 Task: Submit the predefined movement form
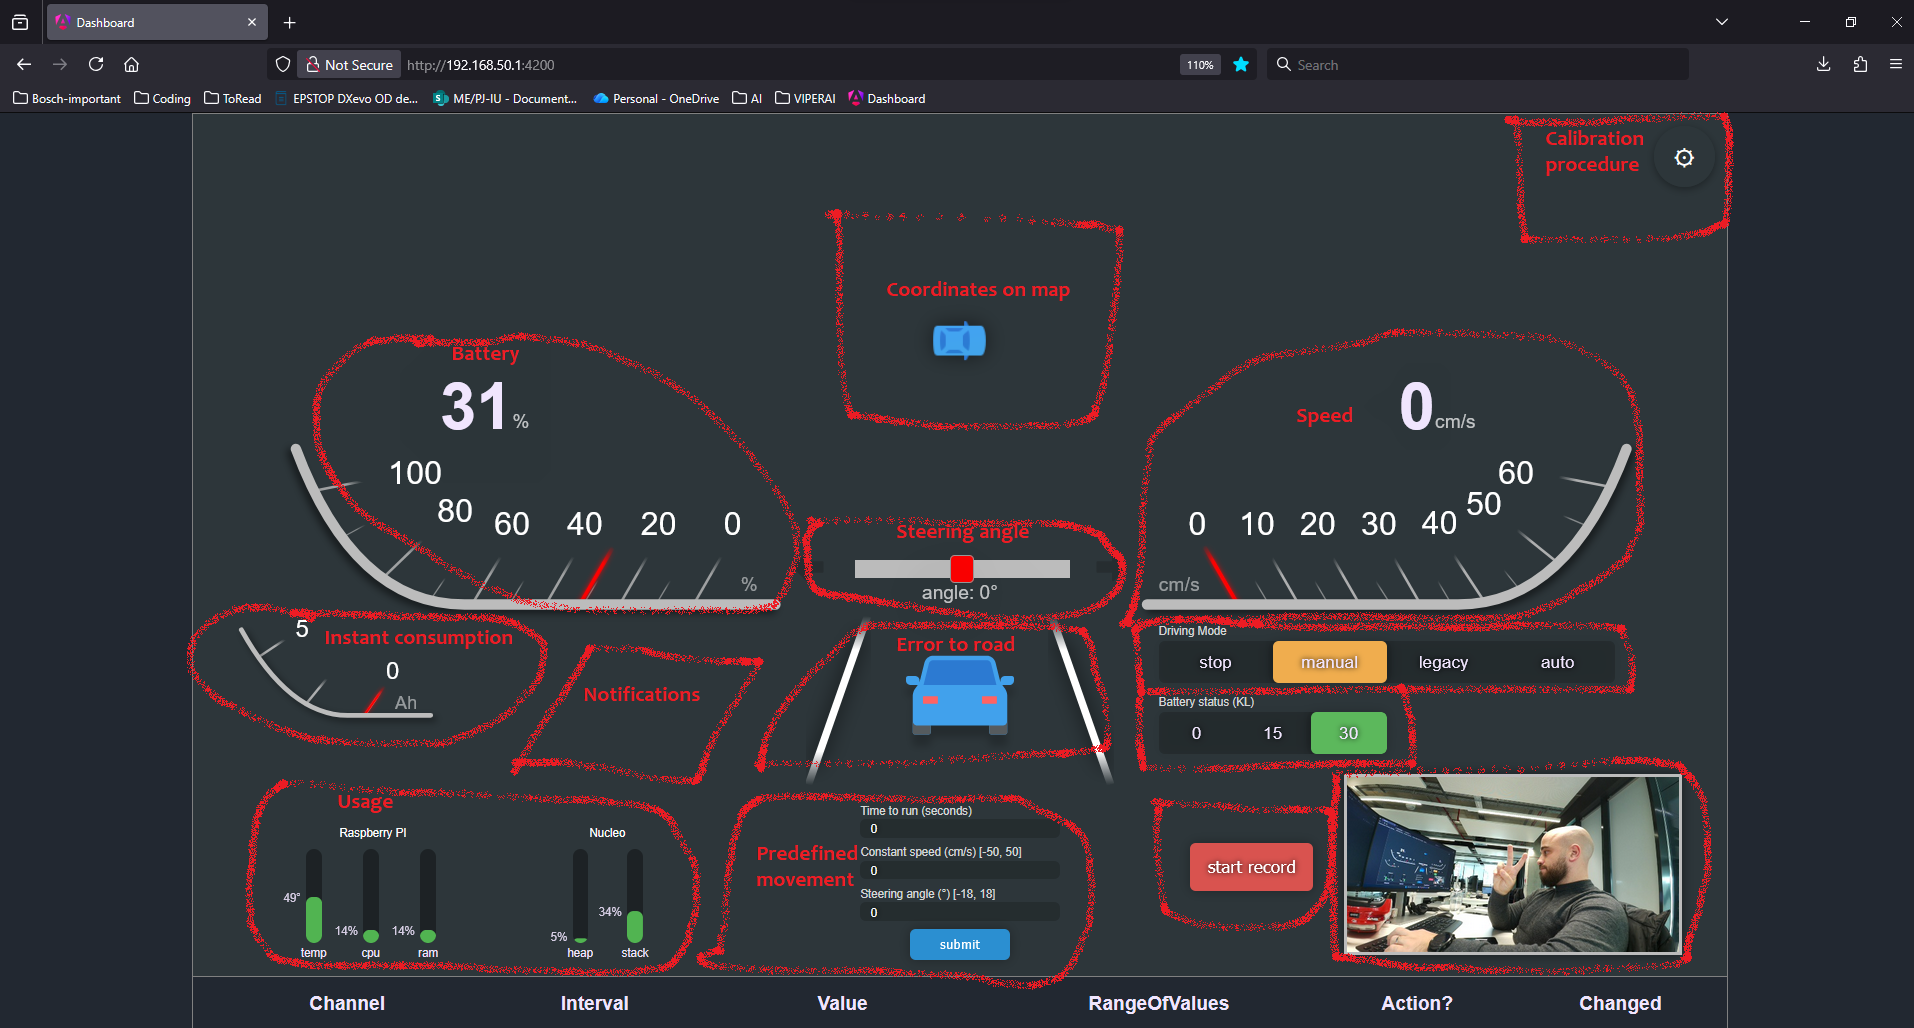[x=959, y=944]
